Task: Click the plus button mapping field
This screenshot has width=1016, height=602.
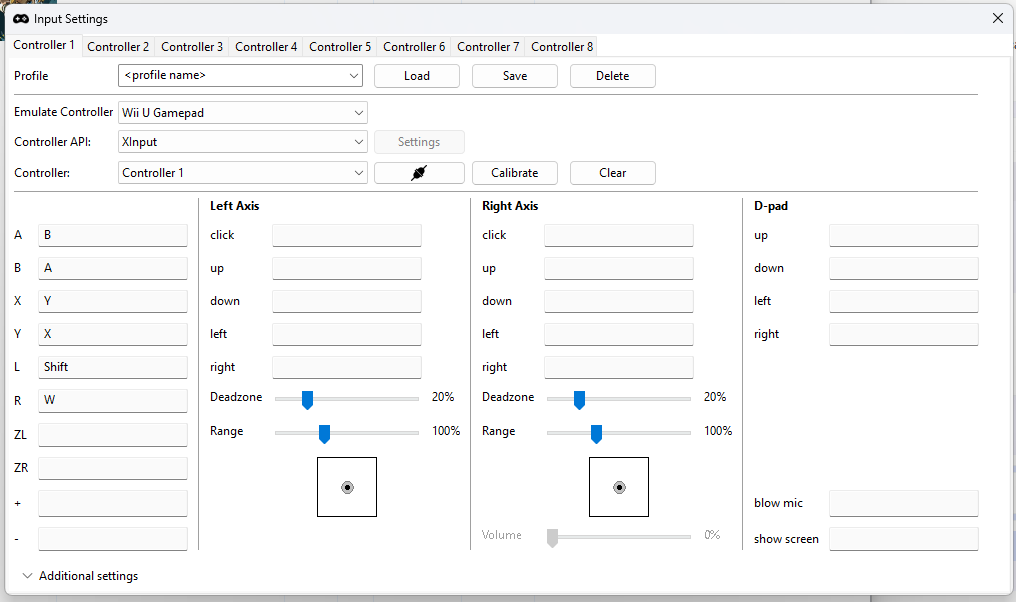Action: (113, 504)
